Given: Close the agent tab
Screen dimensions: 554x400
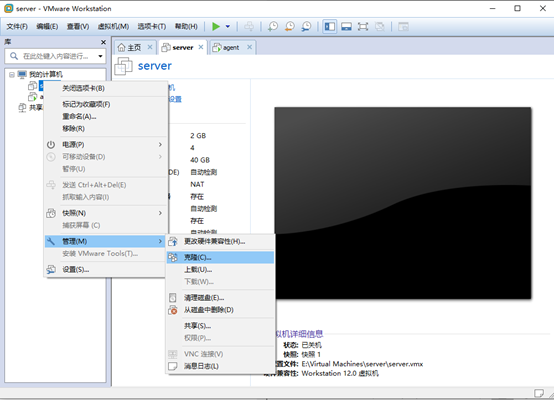Looking at the screenshot, I should pyautogui.click(x=249, y=47).
